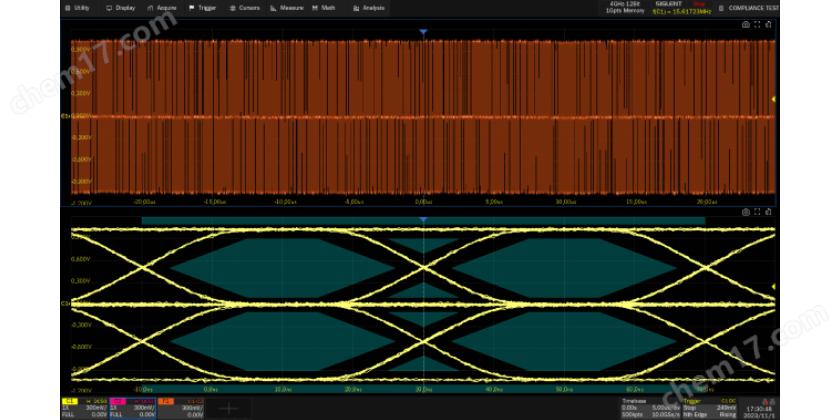Open the Trigger menu
This screenshot has width=840, height=420.
pyautogui.click(x=203, y=7)
